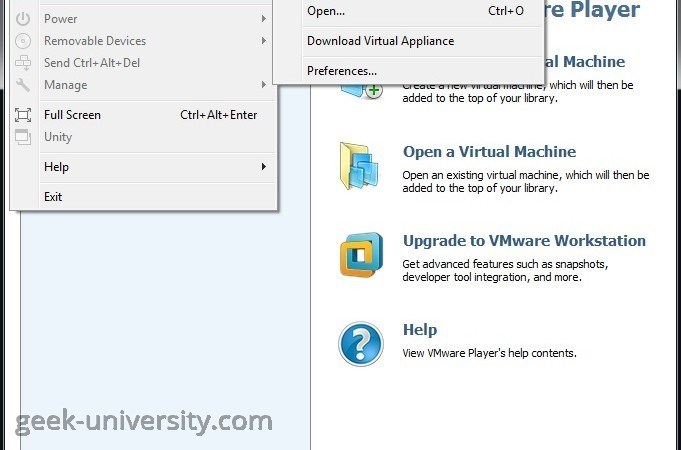
Task: Click the Open a Virtual Machine folder icon
Action: 359,166
